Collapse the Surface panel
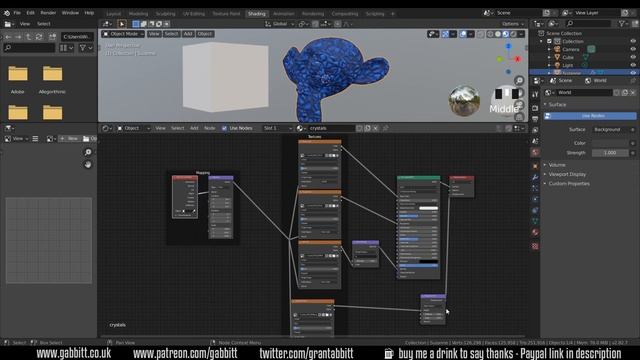640x360 pixels. 557,104
